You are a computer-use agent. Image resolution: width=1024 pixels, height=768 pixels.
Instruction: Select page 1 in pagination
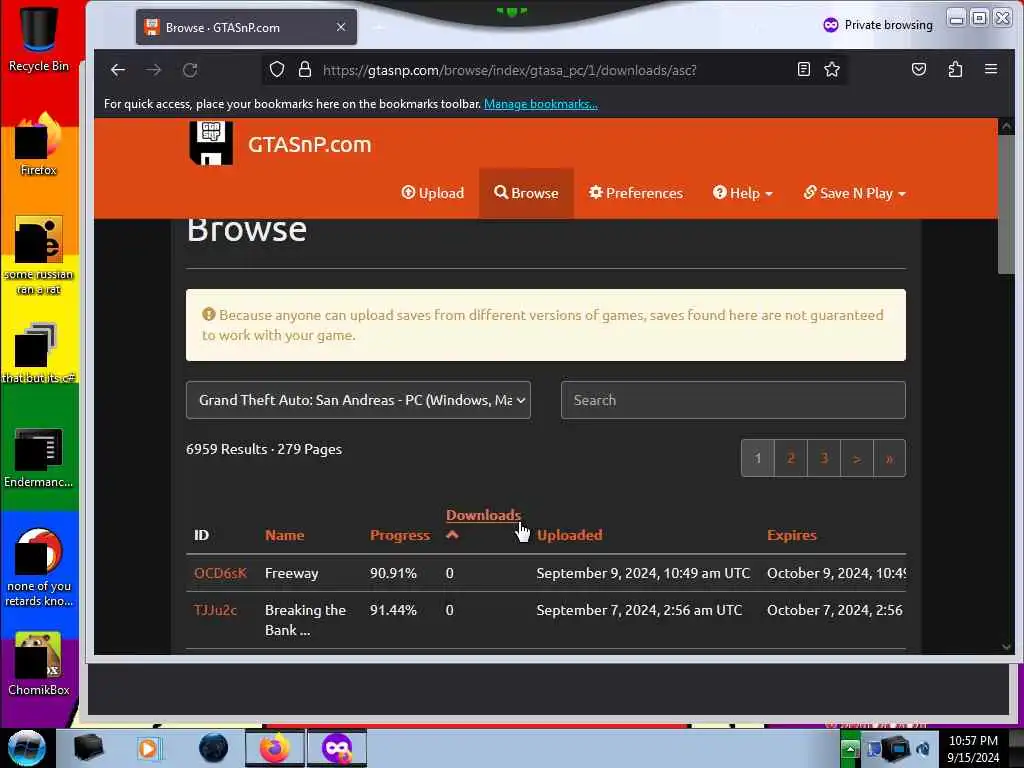pos(758,458)
